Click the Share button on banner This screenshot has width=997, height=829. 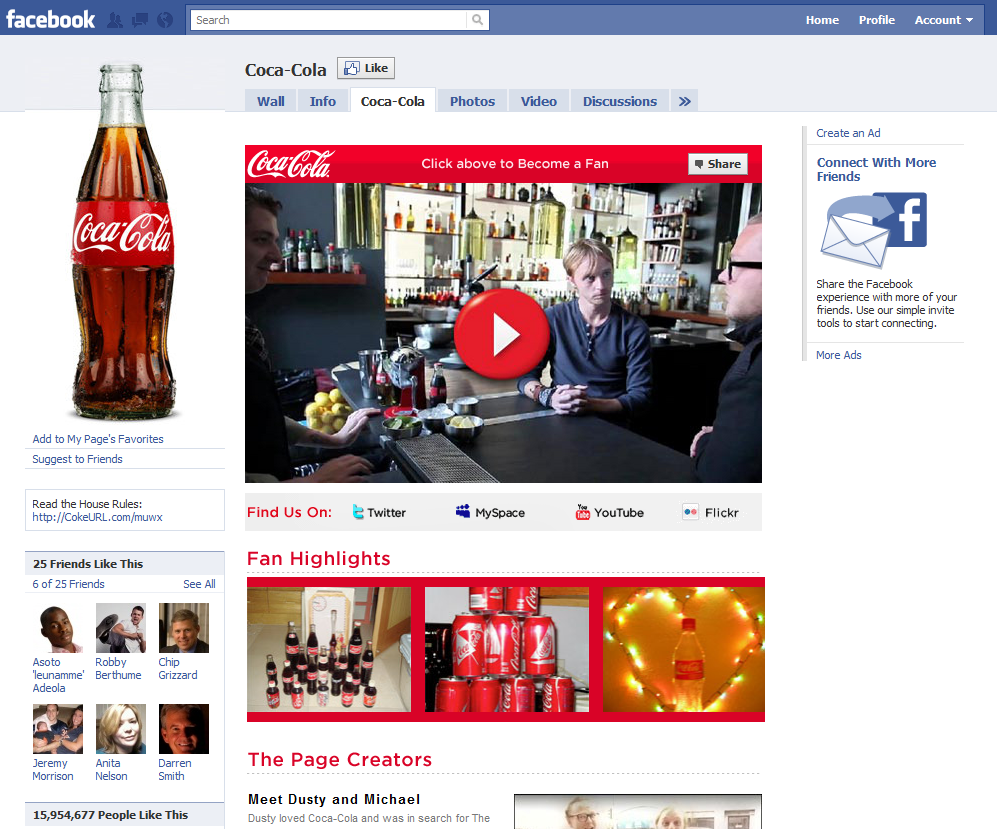pyautogui.click(x=718, y=164)
